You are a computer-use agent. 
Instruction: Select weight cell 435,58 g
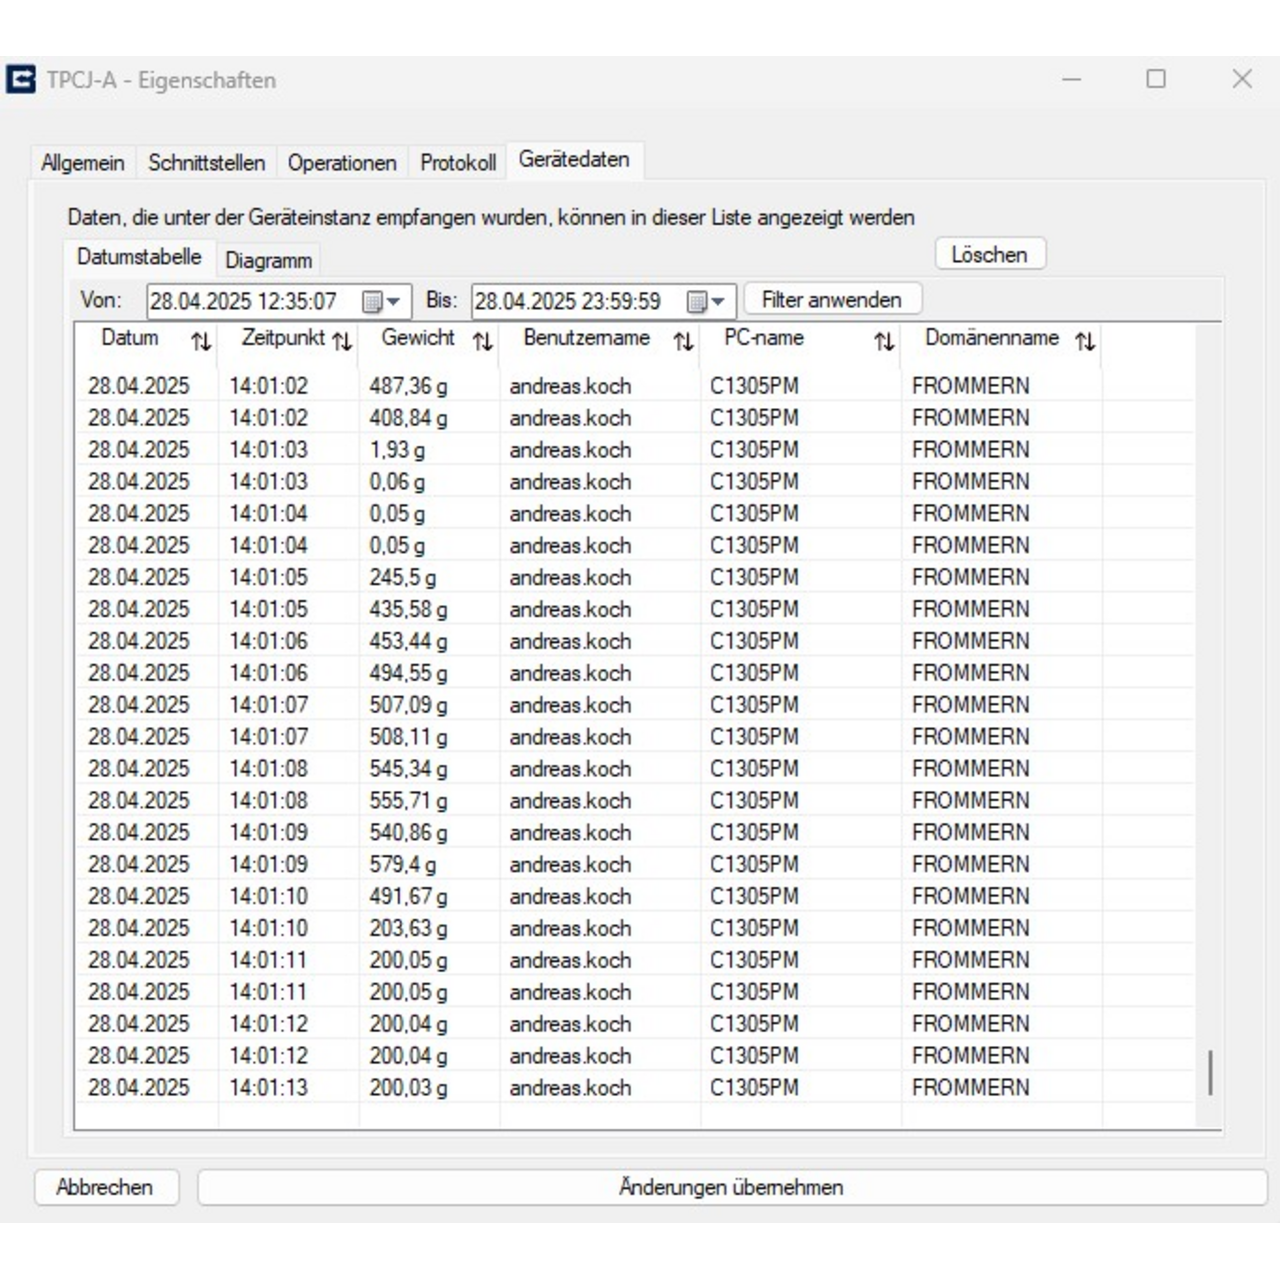pyautogui.click(x=408, y=610)
